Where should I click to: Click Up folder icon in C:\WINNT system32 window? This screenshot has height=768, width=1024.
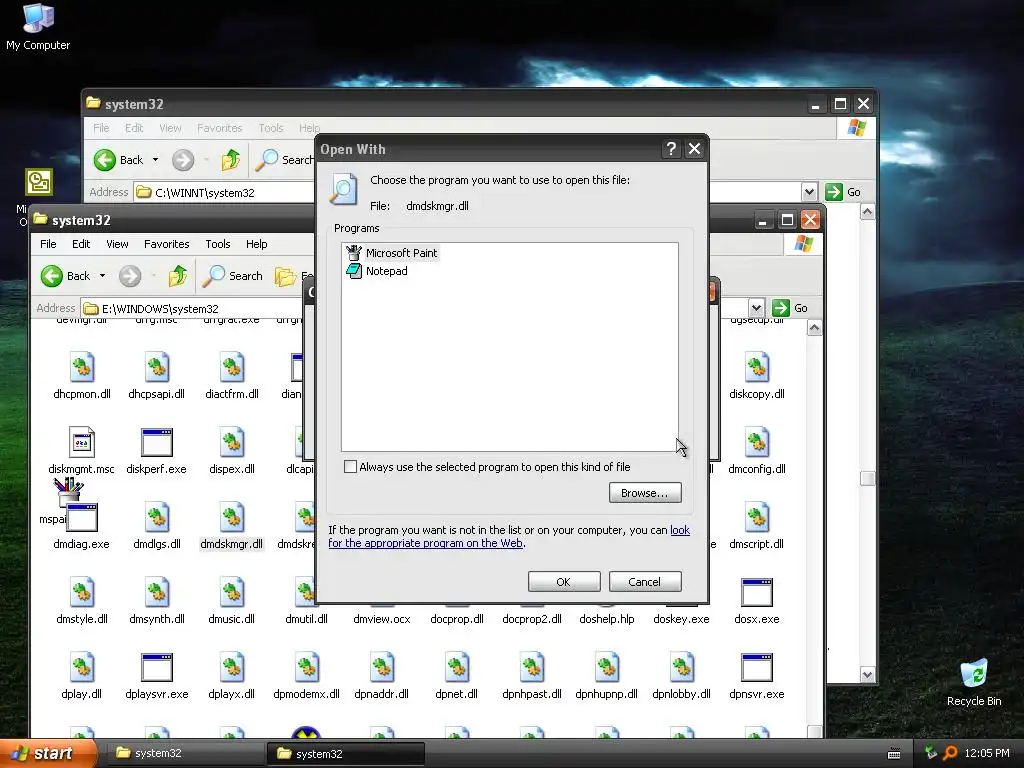(x=231, y=159)
